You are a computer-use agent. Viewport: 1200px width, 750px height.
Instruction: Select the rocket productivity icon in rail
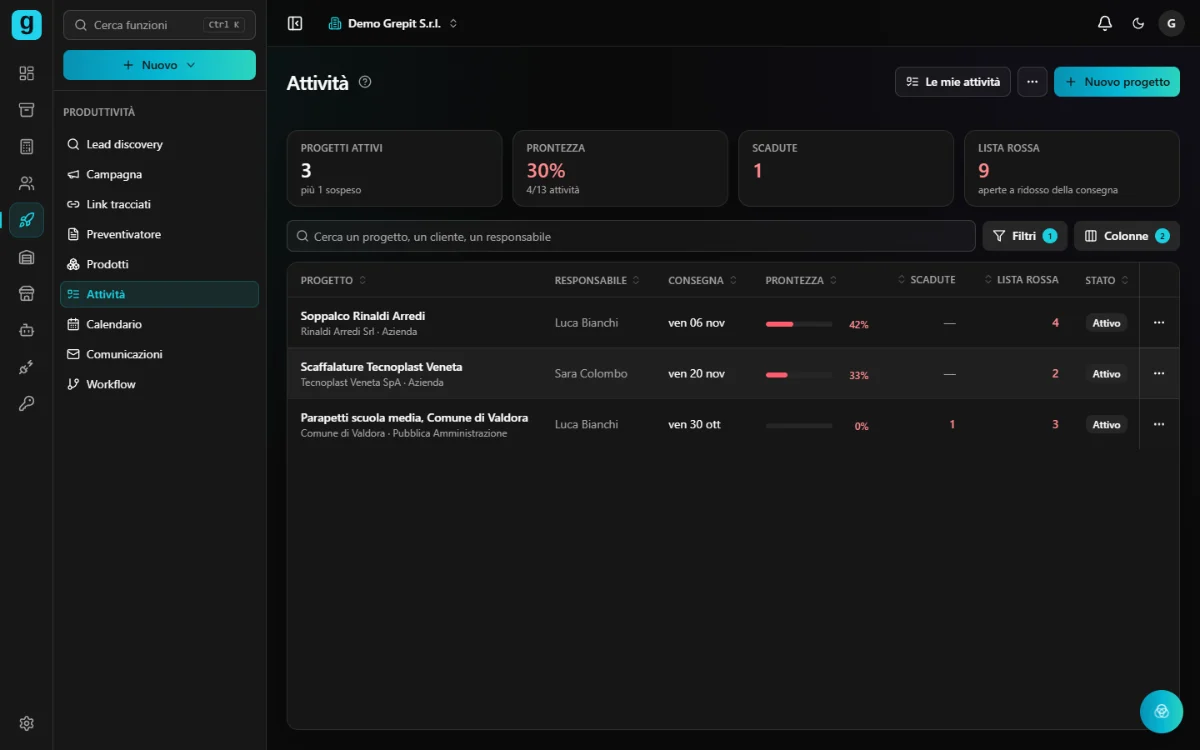click(x=26, y=220)
